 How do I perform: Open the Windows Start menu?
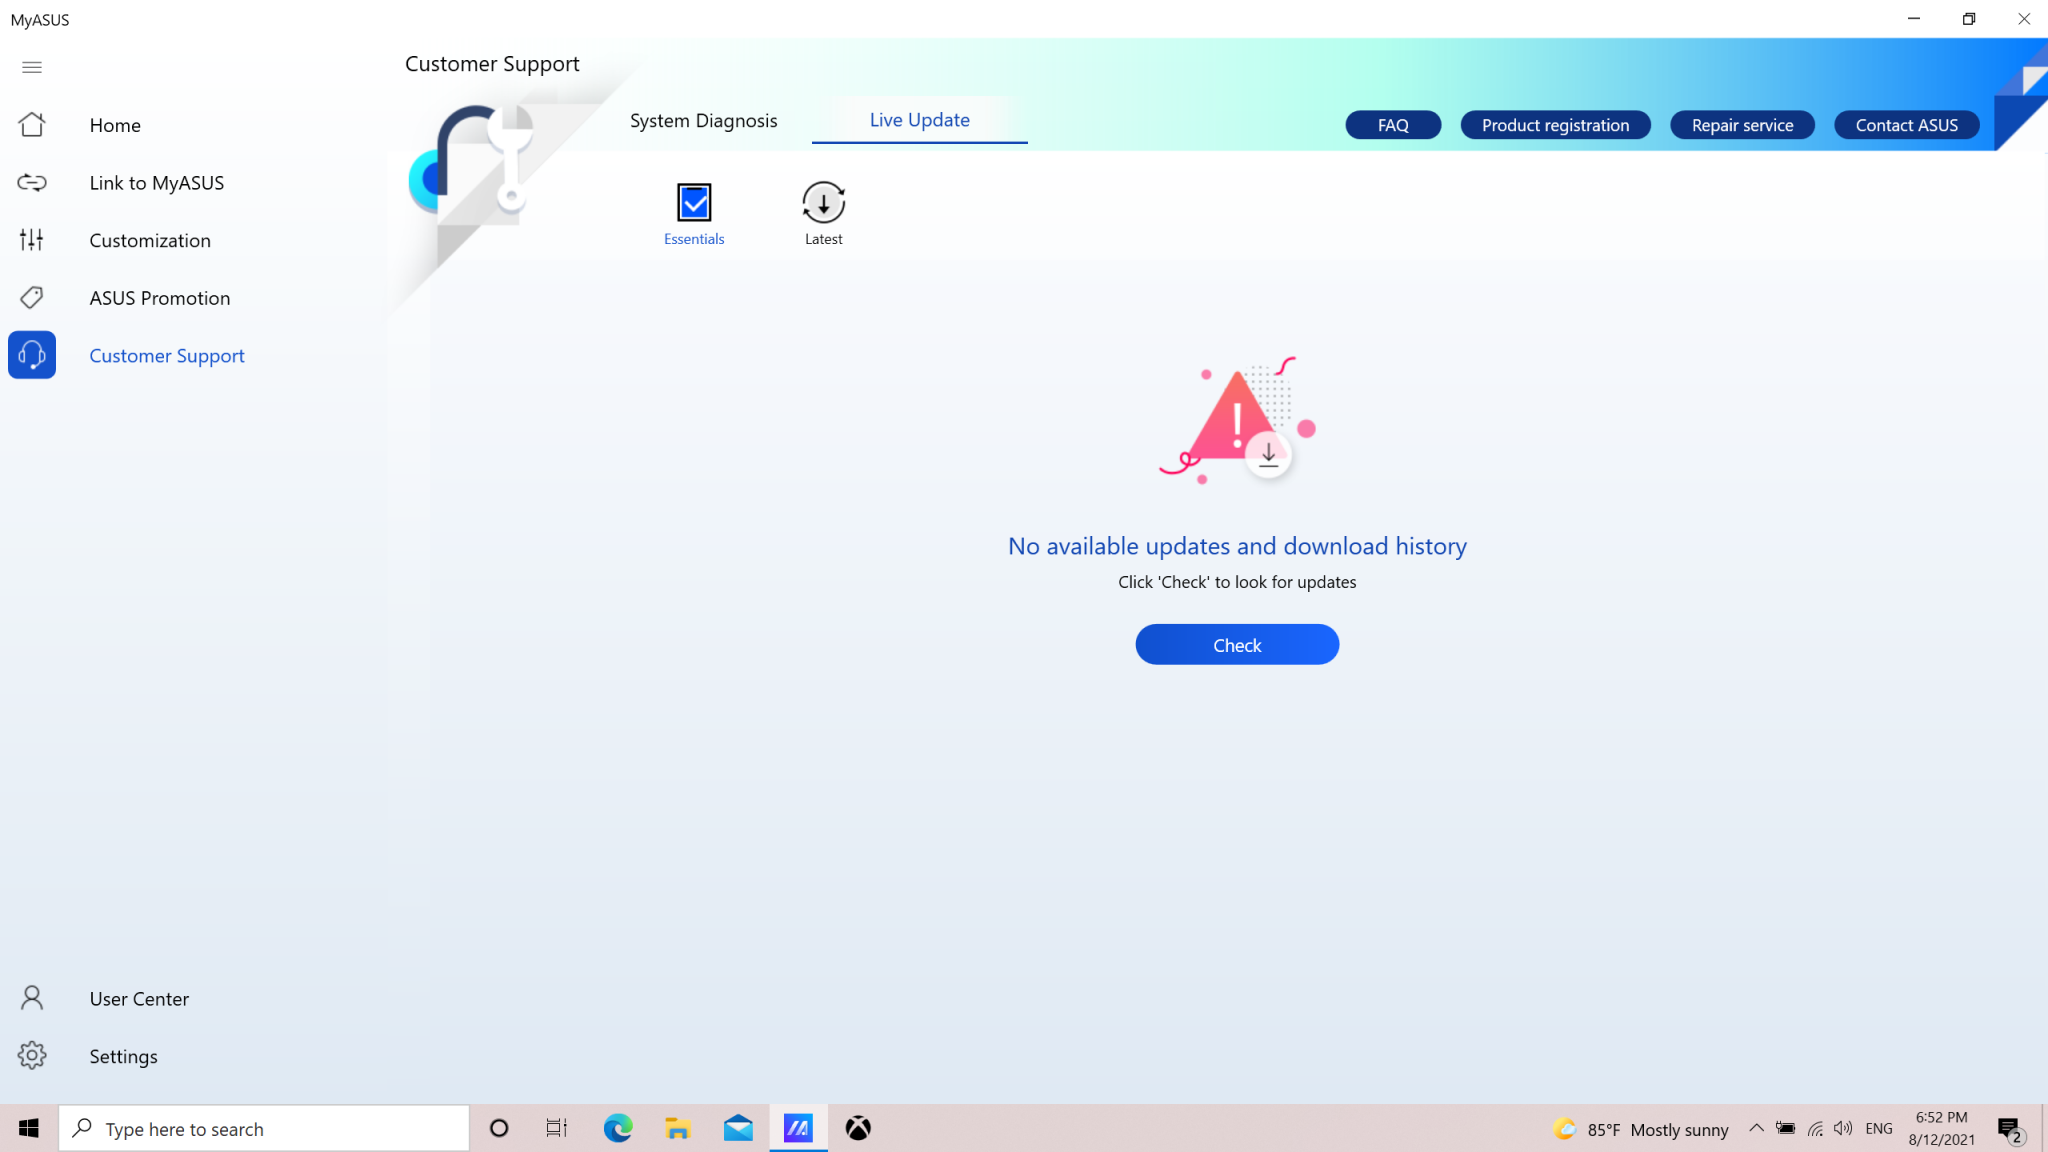(29, 1128)
